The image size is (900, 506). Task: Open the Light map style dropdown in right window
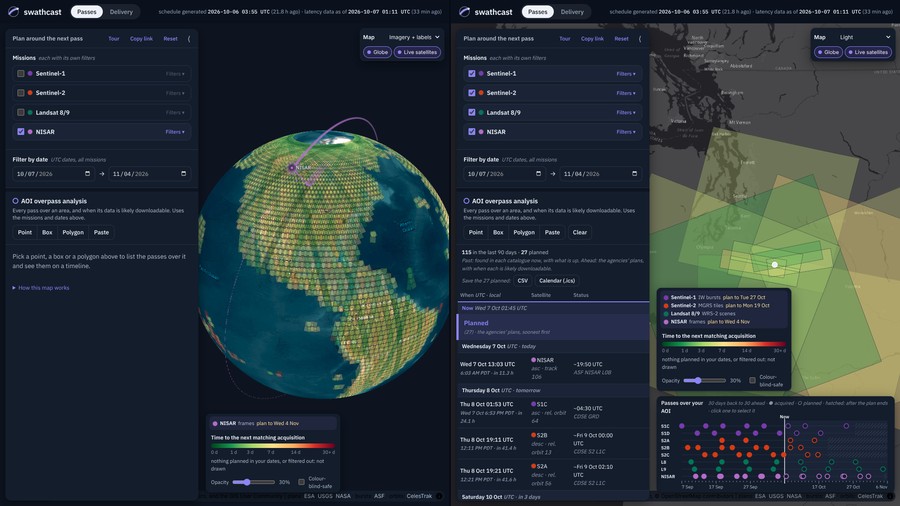pos(864,37)
